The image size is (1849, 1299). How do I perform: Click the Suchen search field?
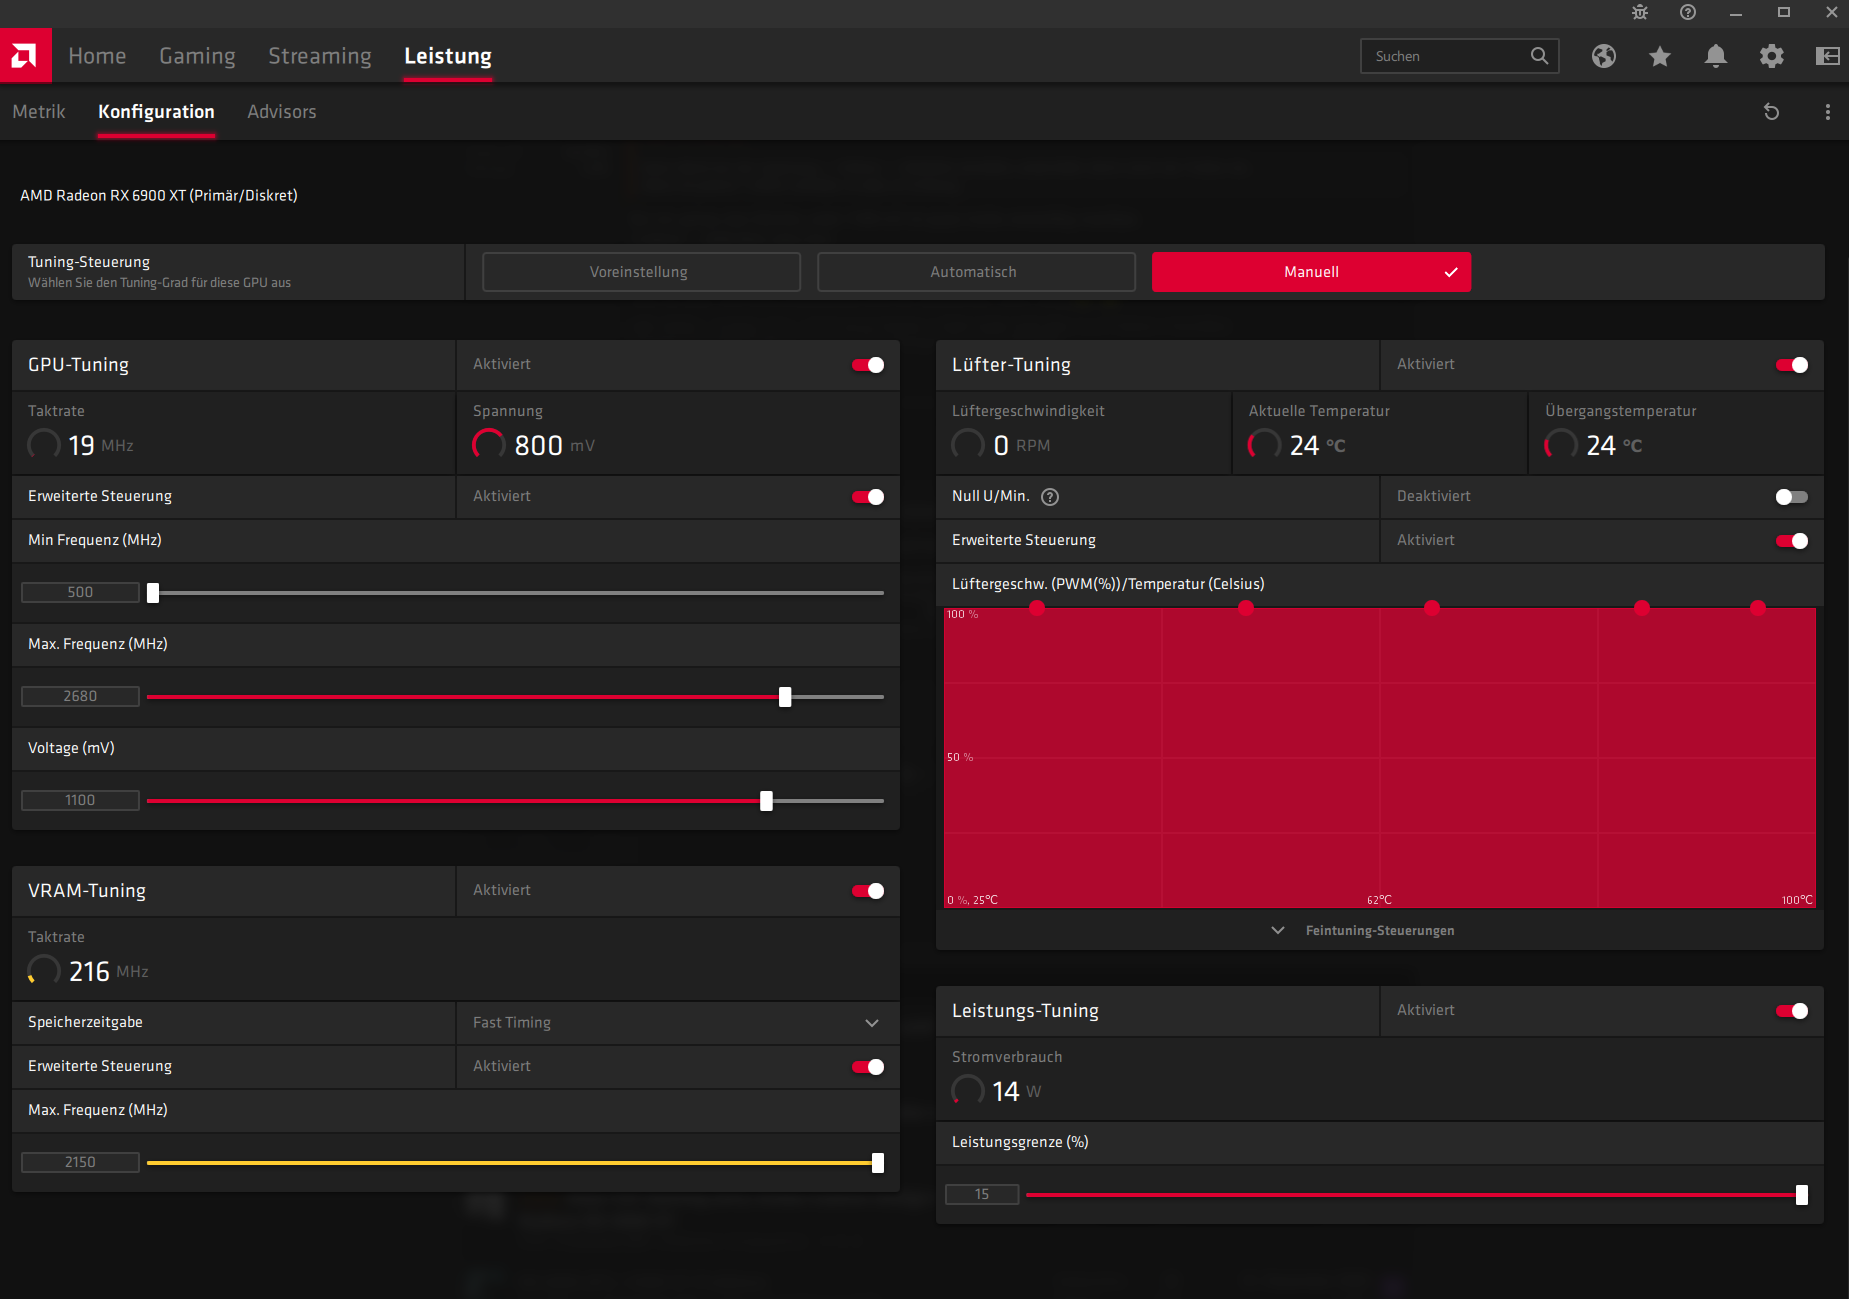click(1459, 56)
